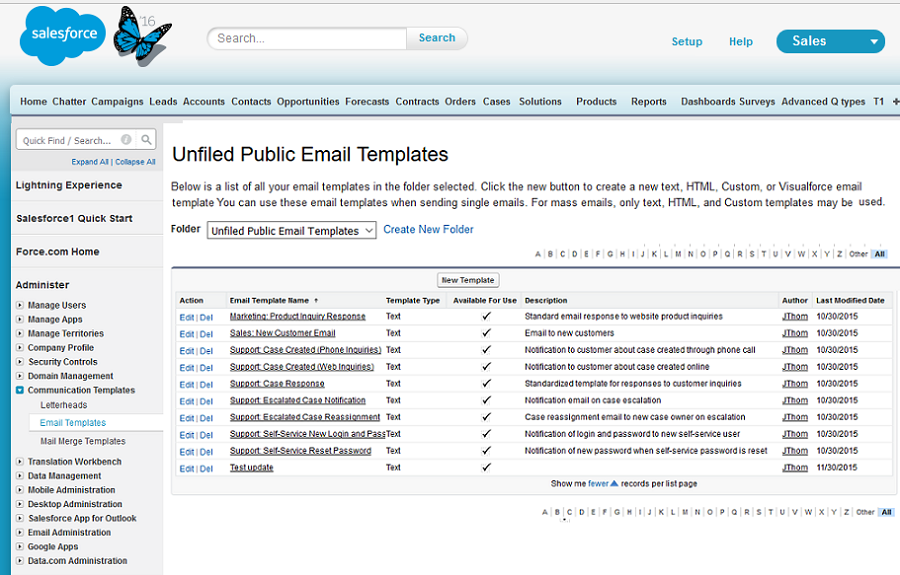Viewport: 900px width, 575px height.
Task: Filter by letter A in top alphabet bar
Action: click(x=538, y=254)
